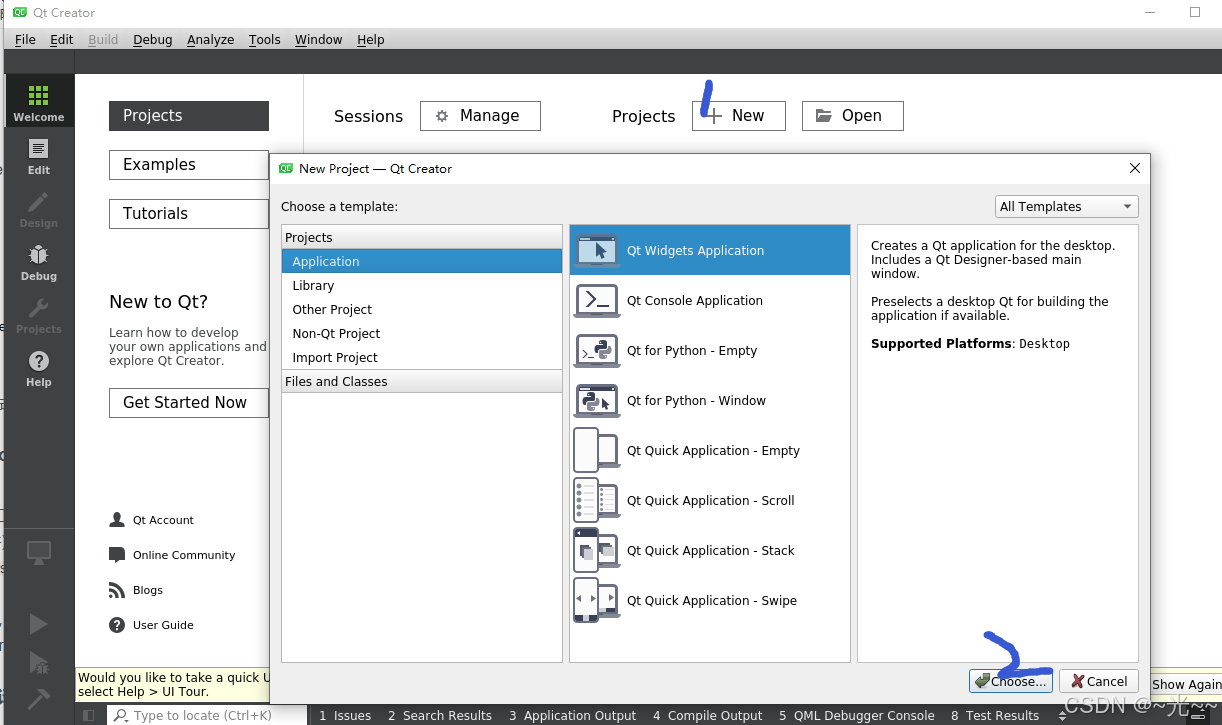Open the Tools menu
This screenshot has width=1222, height=725.
264,39
